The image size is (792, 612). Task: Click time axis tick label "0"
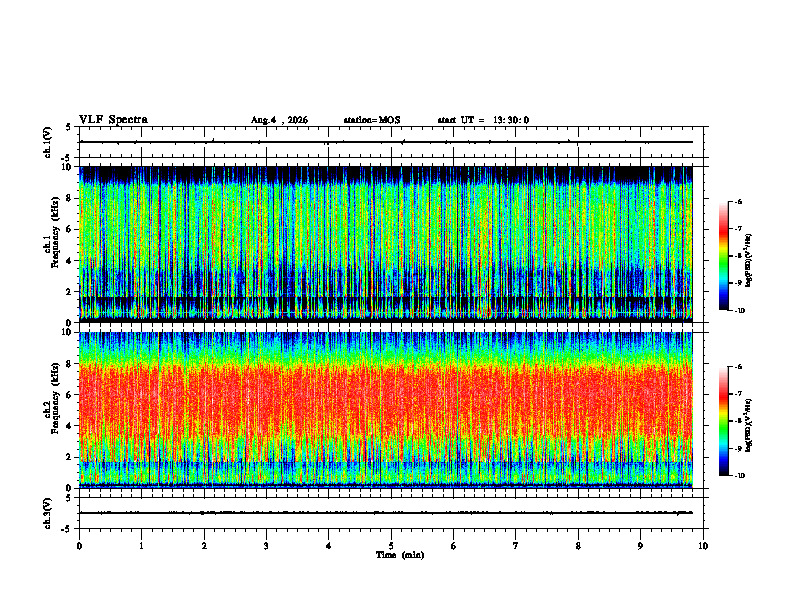tap(79, 546)
